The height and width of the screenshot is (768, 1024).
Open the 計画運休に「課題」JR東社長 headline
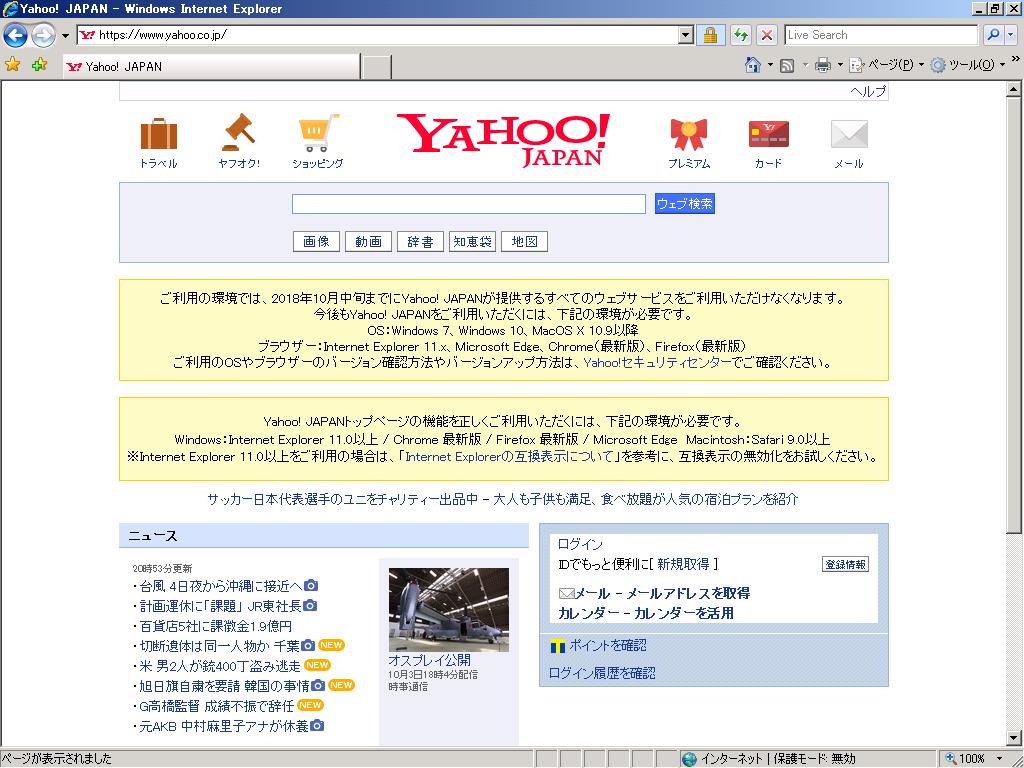[220, 606]
